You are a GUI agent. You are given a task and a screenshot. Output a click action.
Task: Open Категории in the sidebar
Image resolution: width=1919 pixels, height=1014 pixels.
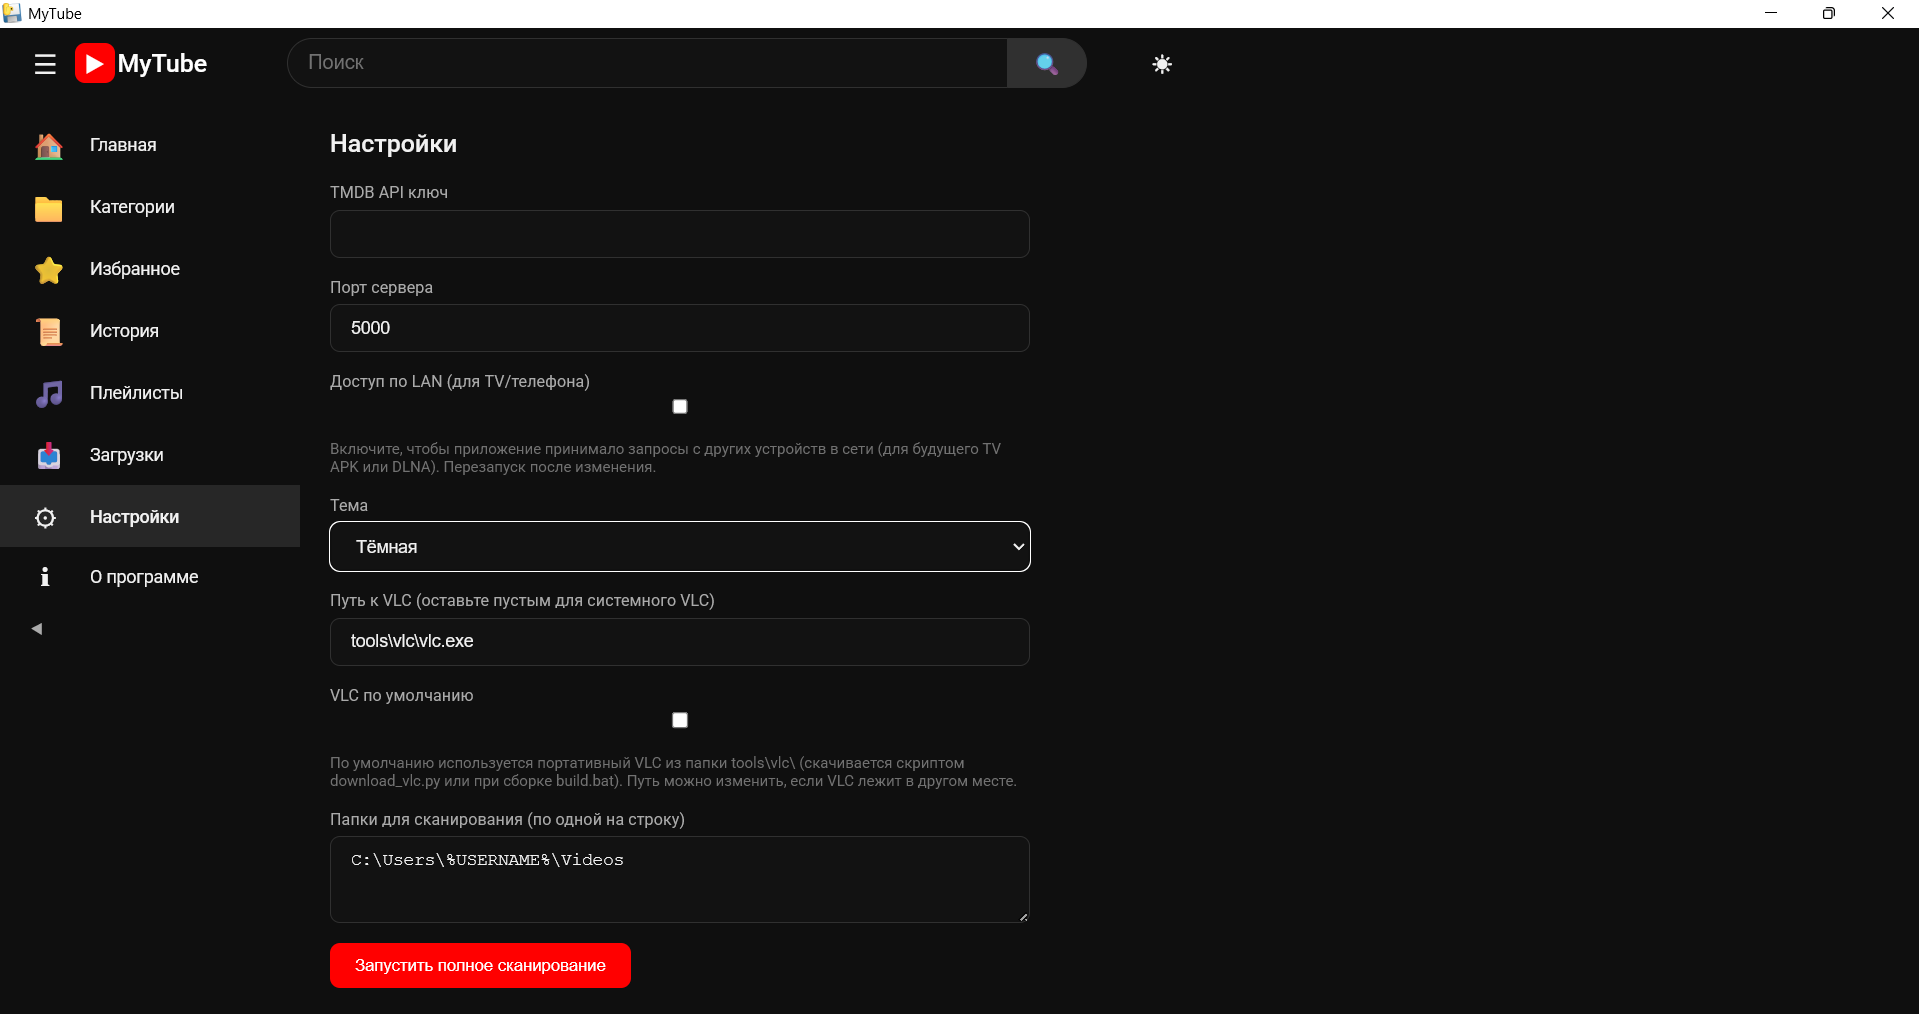click(150, 208)
